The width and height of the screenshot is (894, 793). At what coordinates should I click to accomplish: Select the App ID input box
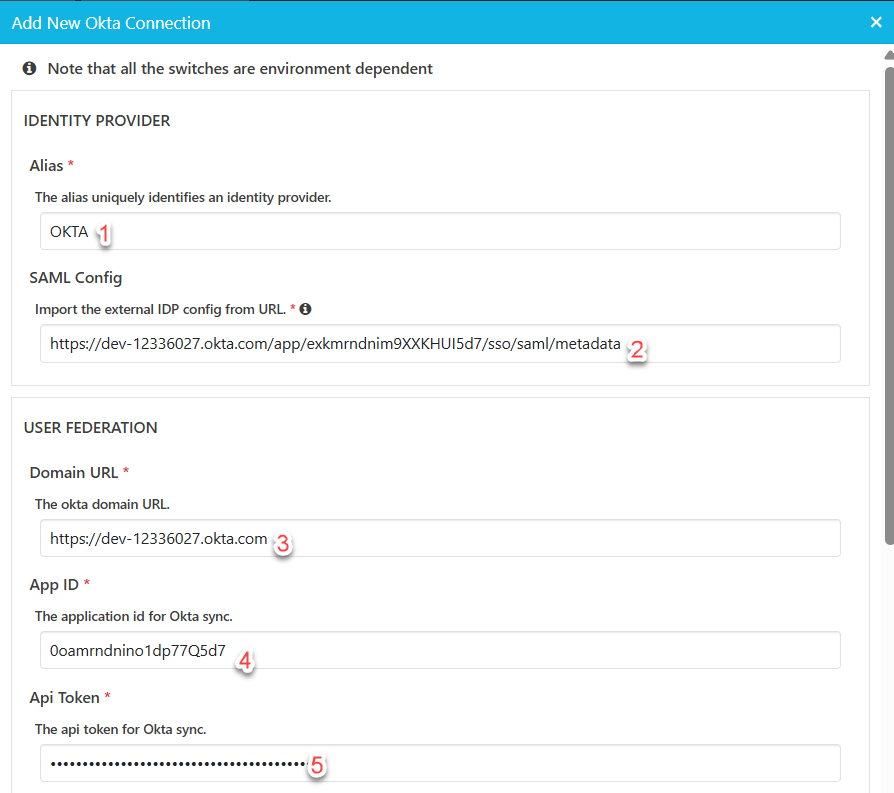(x=440, y=650)
